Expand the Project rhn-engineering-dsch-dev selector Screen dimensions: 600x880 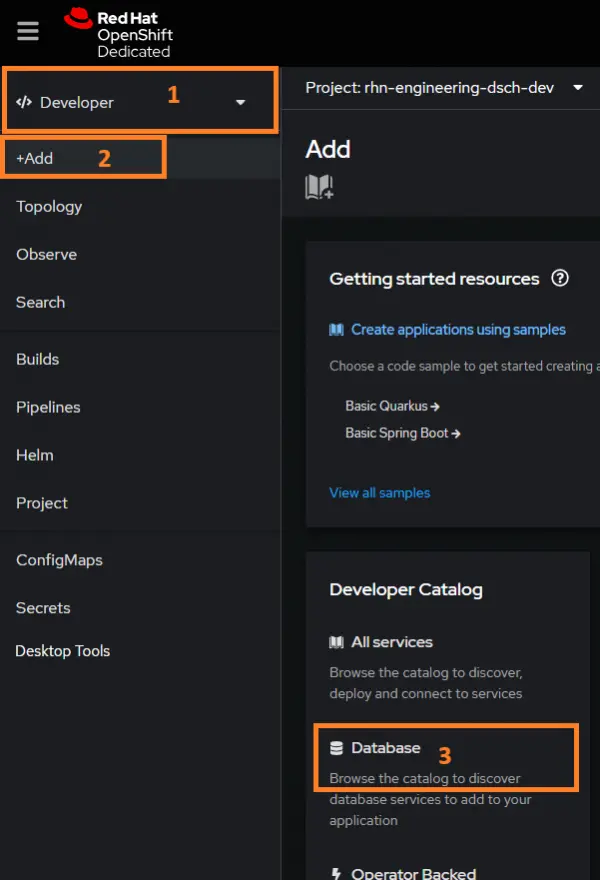(x=444, y=88)
